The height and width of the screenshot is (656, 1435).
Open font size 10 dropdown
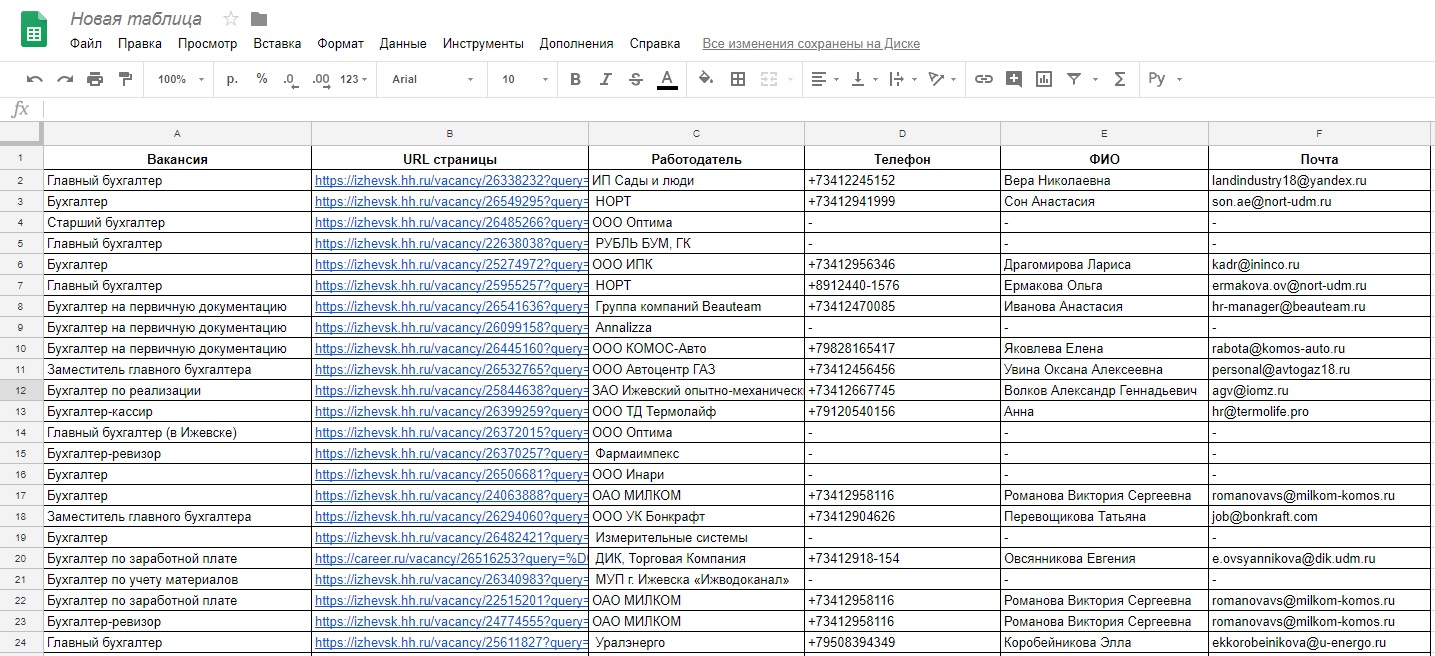[x=525, y=79]
